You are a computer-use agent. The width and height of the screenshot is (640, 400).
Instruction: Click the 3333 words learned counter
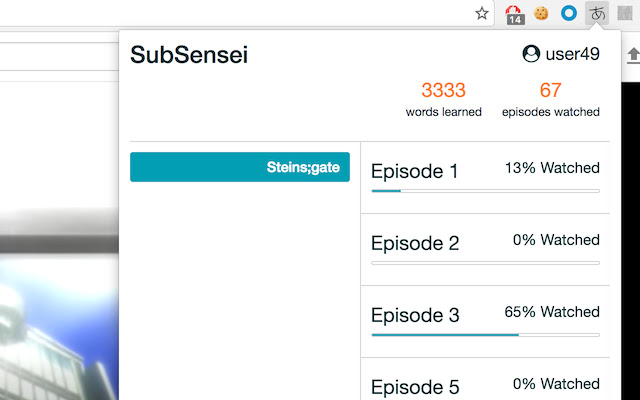click(x=443, y=91)
